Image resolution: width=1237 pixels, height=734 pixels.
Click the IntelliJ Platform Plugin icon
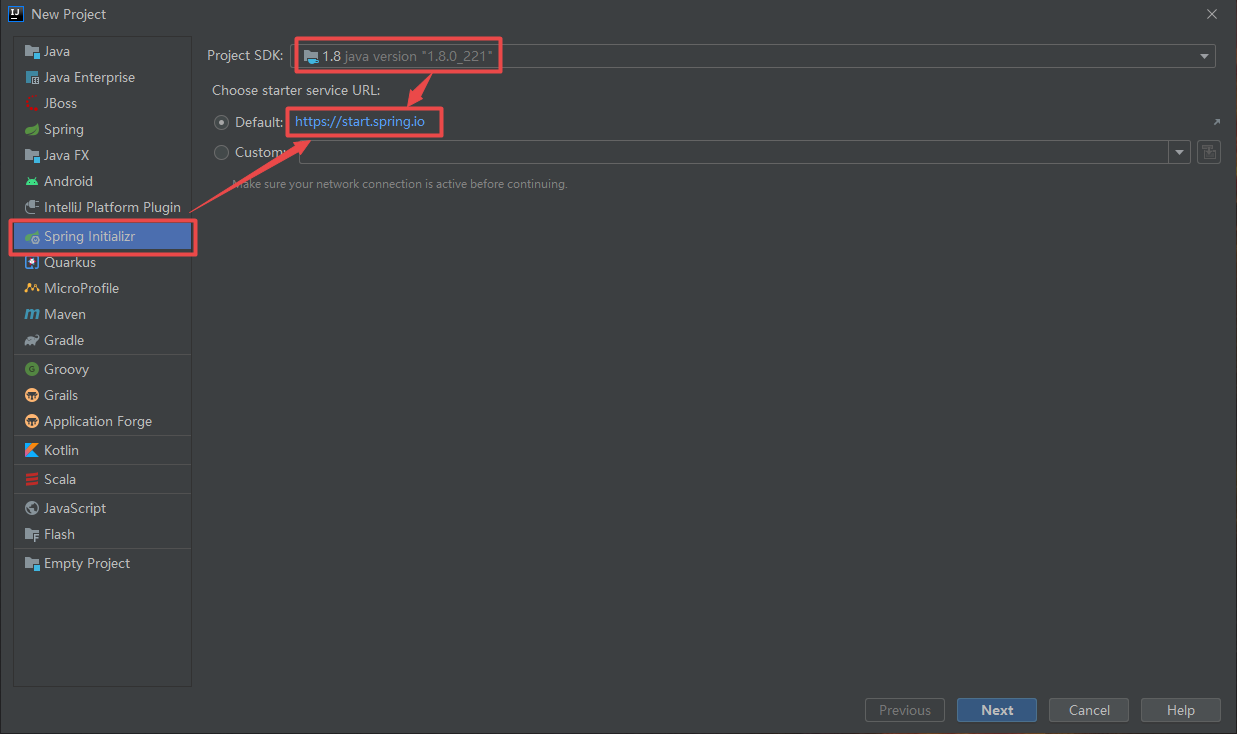(x=32, y=207)
